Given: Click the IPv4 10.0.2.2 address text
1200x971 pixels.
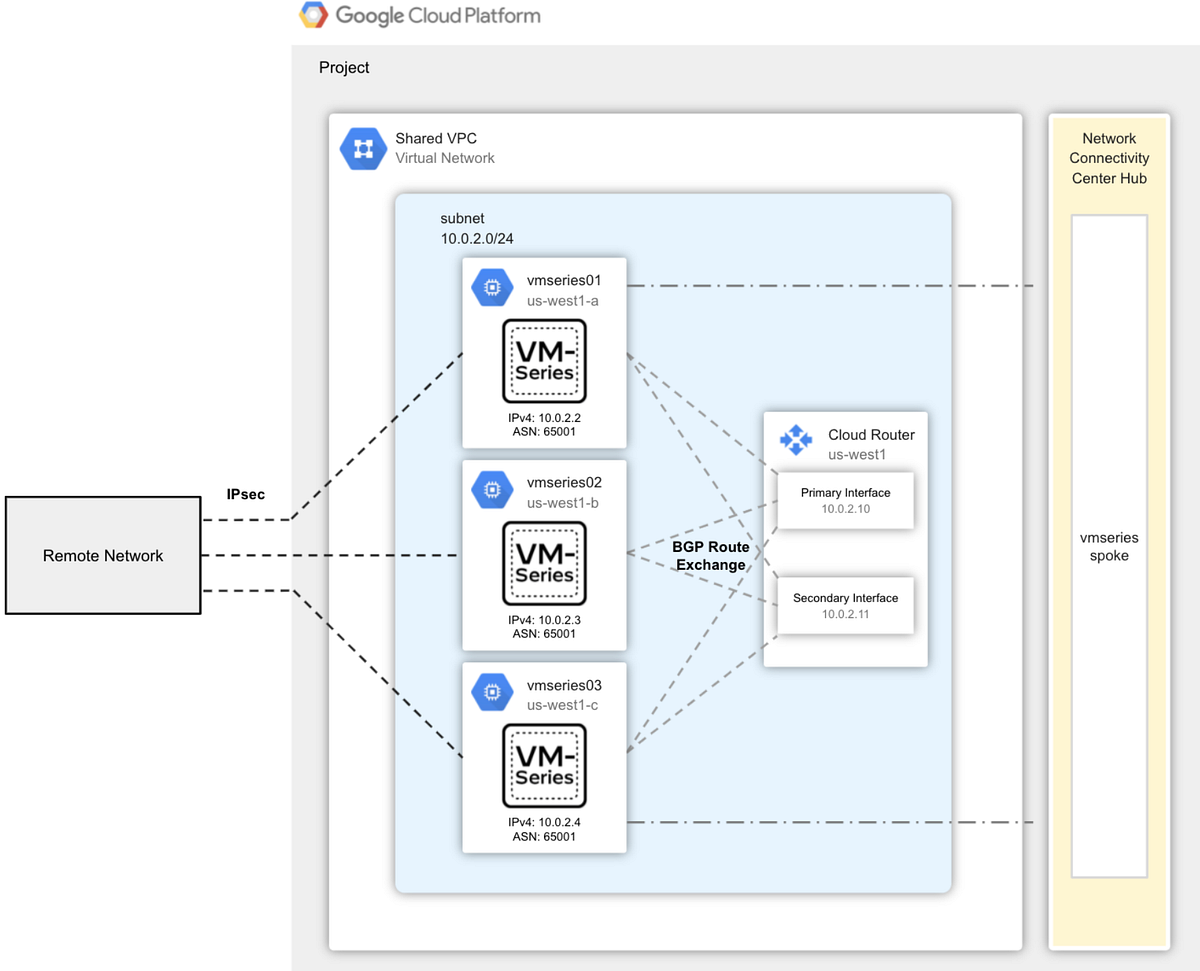Looking at the screenshot, I should 544,418.
